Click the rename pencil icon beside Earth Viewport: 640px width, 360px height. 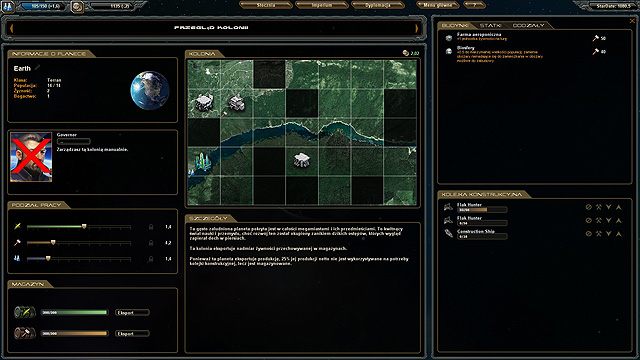click(38, 68)
